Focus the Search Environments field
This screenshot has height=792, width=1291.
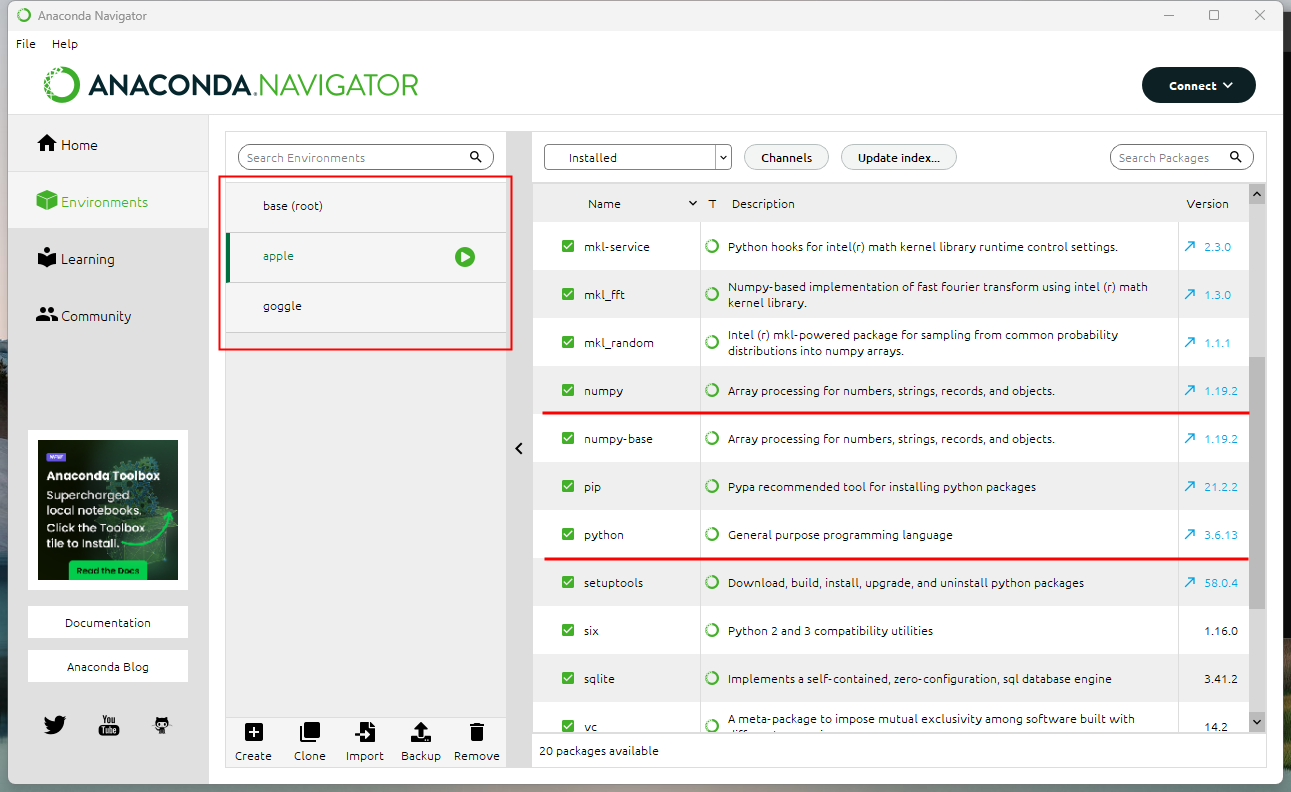[x=366, y=157]
